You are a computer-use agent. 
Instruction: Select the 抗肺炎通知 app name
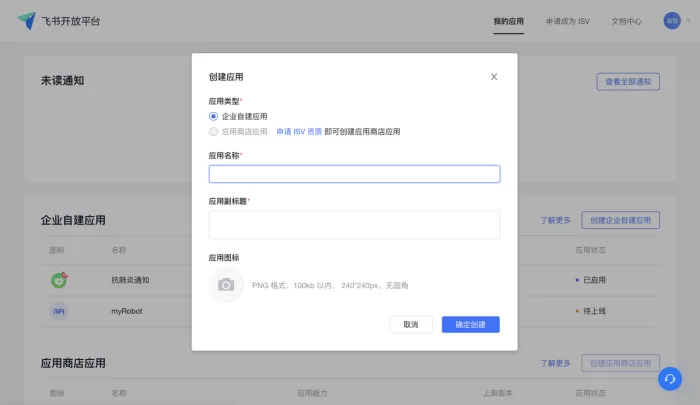130,280
